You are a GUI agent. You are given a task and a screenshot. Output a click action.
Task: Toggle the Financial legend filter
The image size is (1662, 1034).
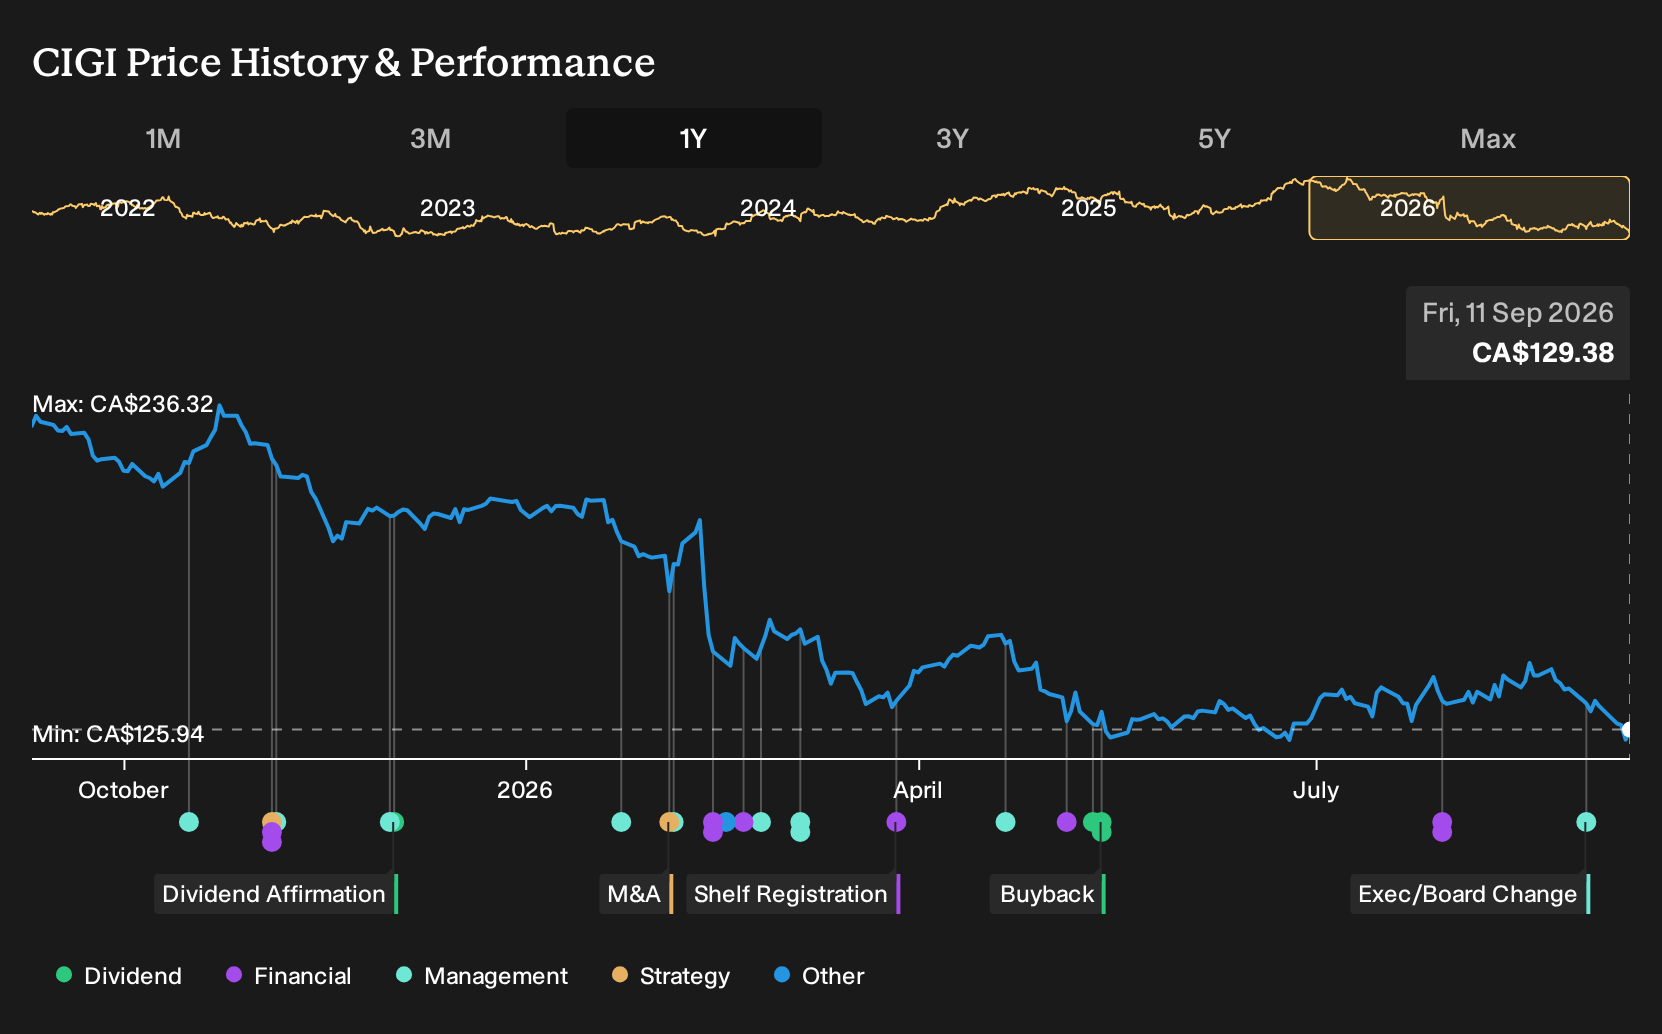289,976
